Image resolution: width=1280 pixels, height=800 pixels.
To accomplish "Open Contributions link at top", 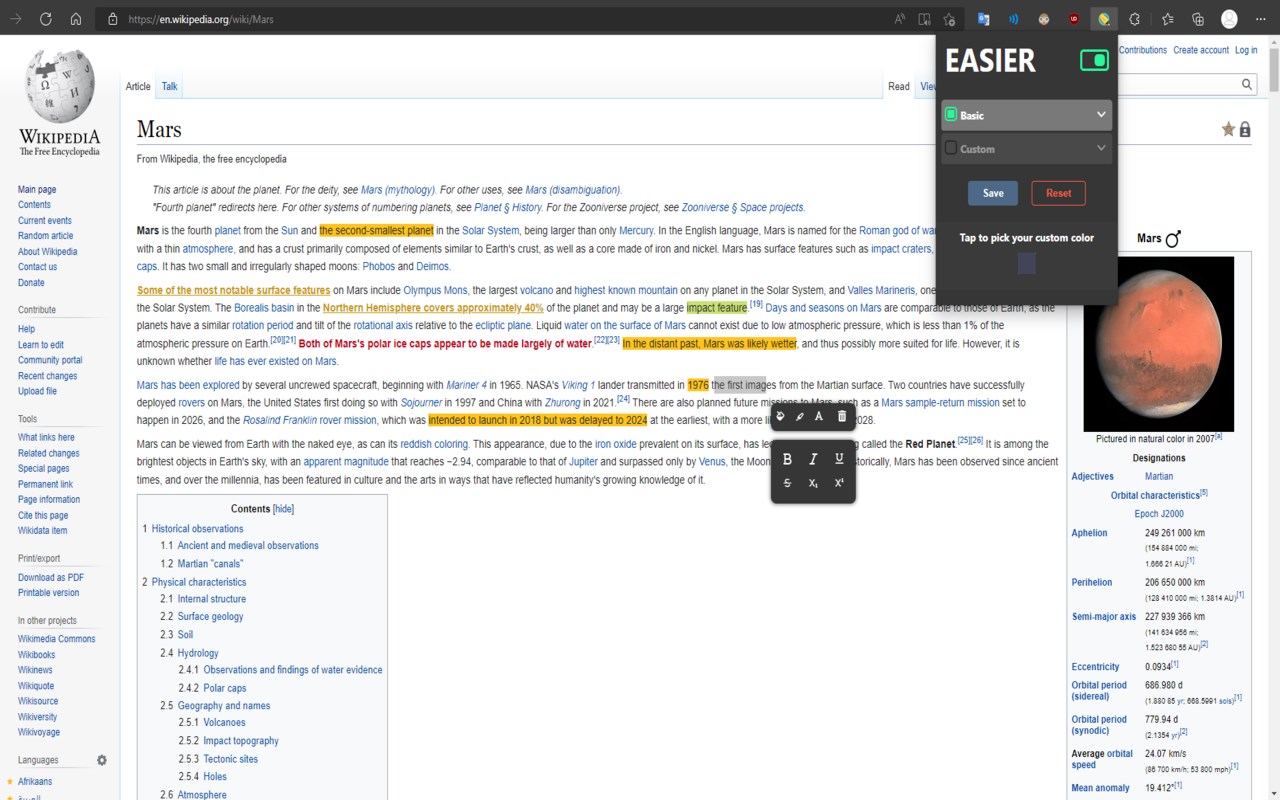I will [x=1143, y=50].
